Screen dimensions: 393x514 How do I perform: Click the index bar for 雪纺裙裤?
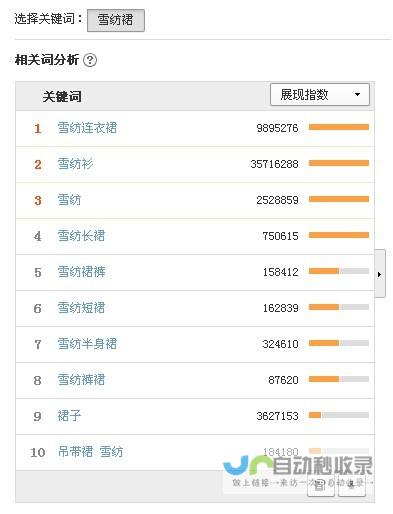click(x=339, y=271)
